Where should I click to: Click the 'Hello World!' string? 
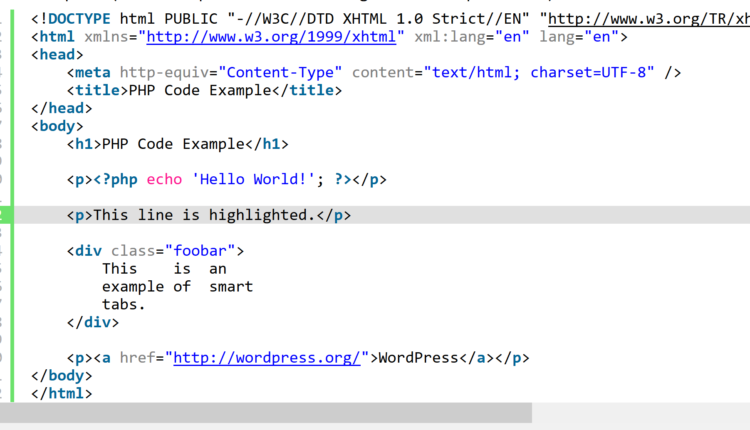253,179
